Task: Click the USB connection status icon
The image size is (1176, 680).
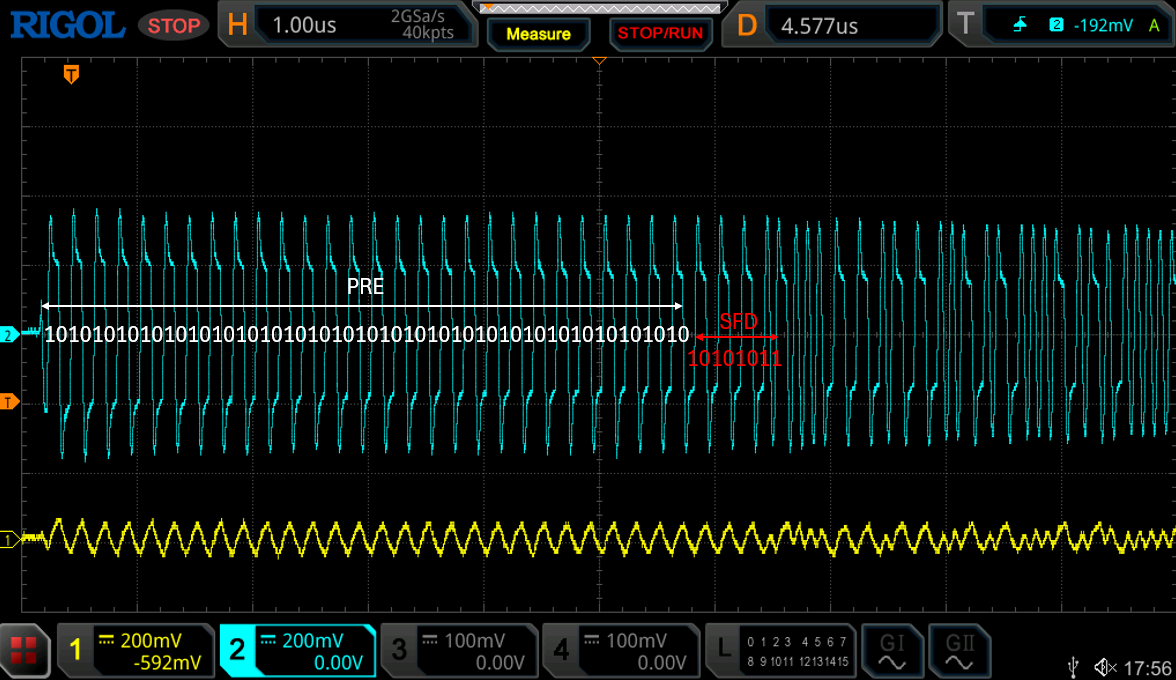Action: point(1074,666)
